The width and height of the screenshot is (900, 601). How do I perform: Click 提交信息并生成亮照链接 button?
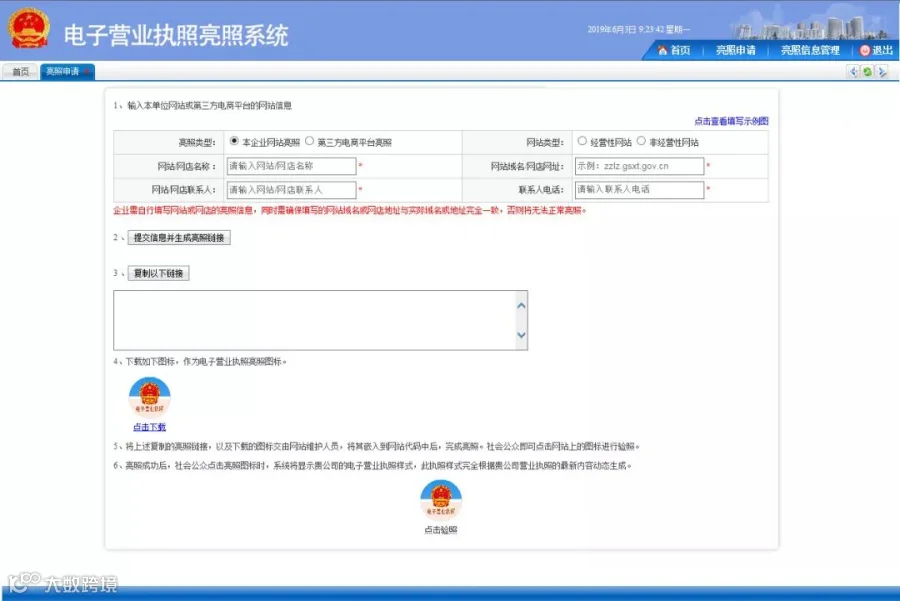point(179,238)
